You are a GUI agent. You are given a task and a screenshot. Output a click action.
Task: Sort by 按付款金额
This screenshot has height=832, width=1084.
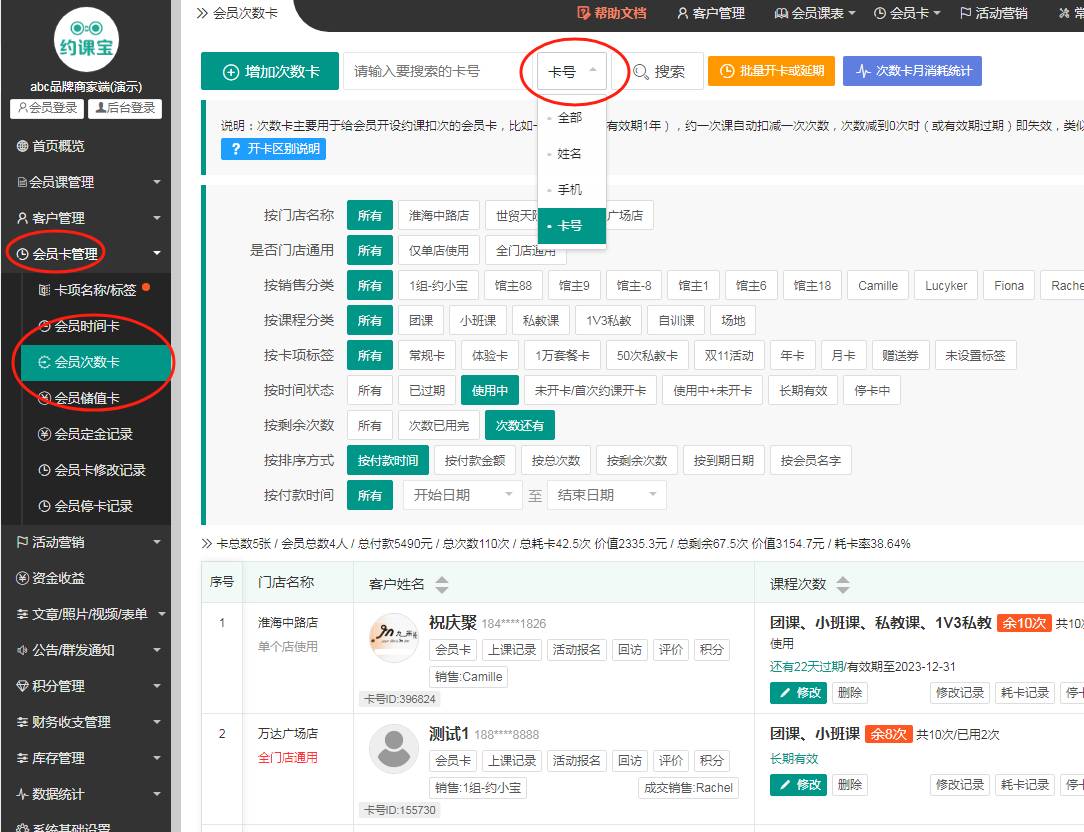pos(474,461)
